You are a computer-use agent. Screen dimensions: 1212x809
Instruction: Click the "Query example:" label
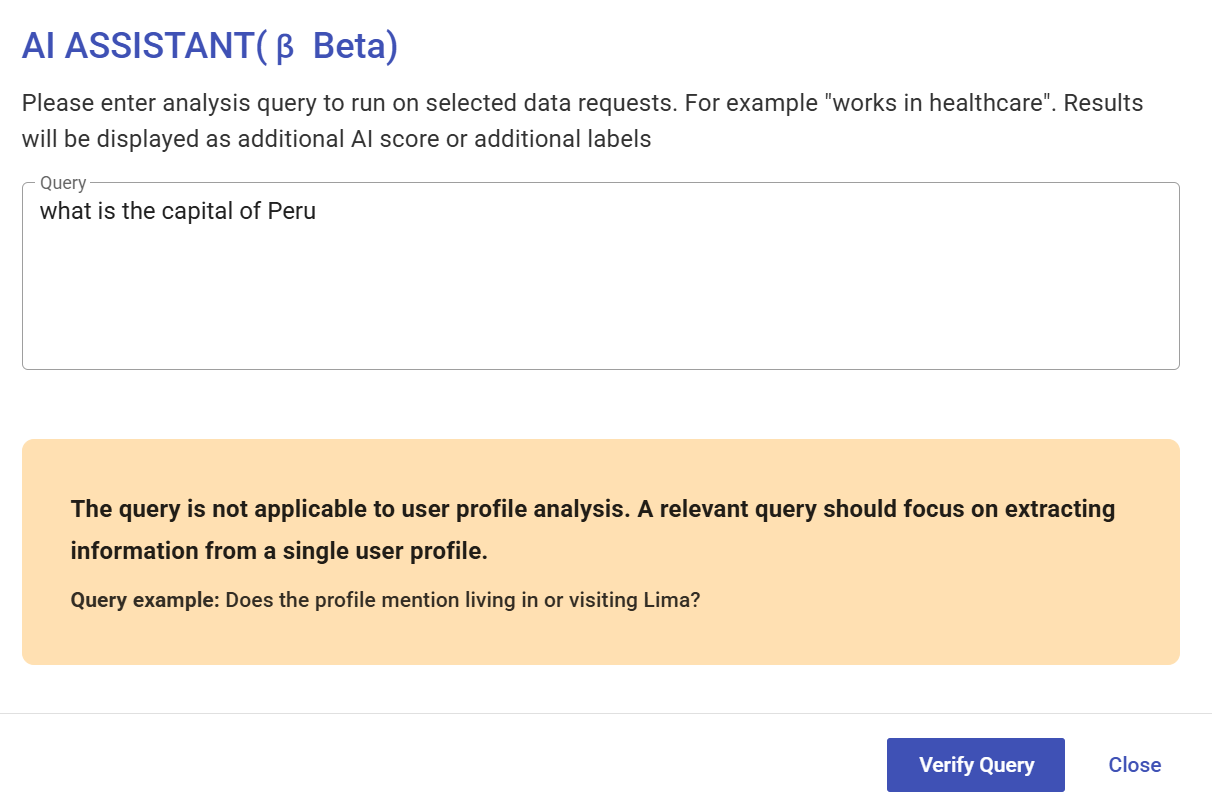145,601
